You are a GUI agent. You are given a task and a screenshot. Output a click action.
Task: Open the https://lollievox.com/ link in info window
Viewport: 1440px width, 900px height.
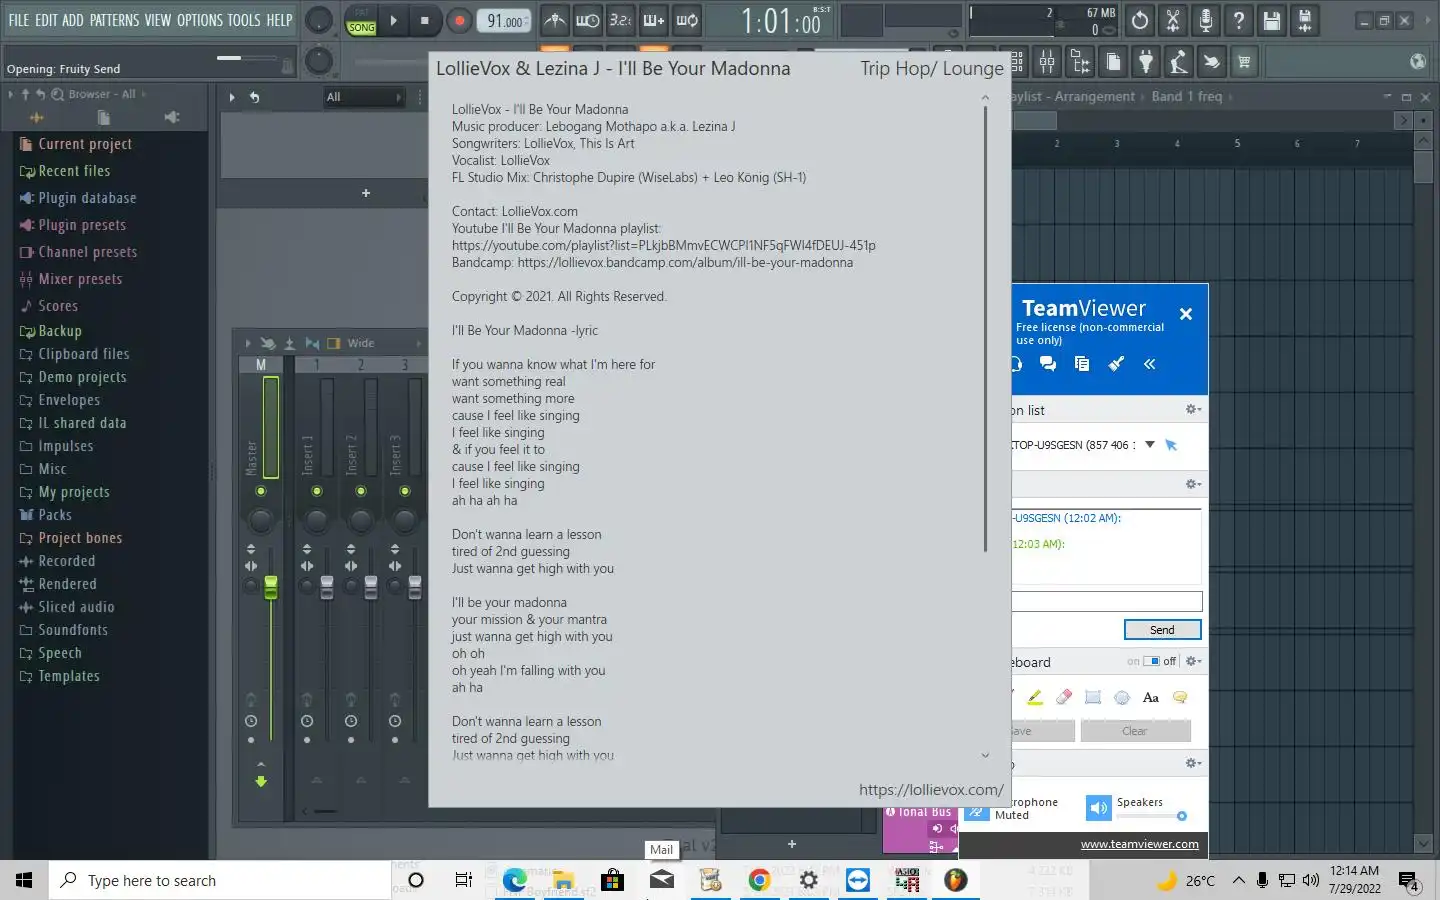pyautogui.click(x=931, y=790)
